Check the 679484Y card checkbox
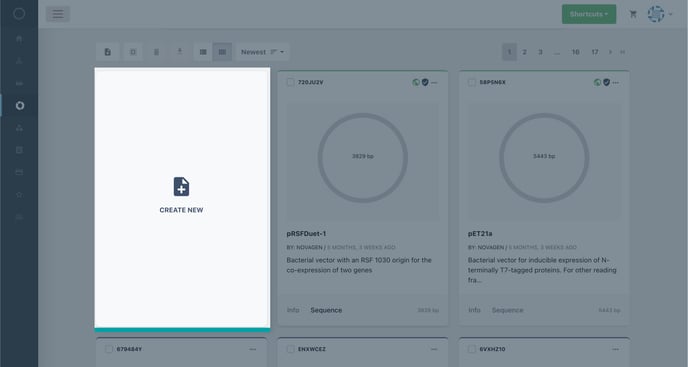The width and height of the screenshot is (688, 367). 109,349
